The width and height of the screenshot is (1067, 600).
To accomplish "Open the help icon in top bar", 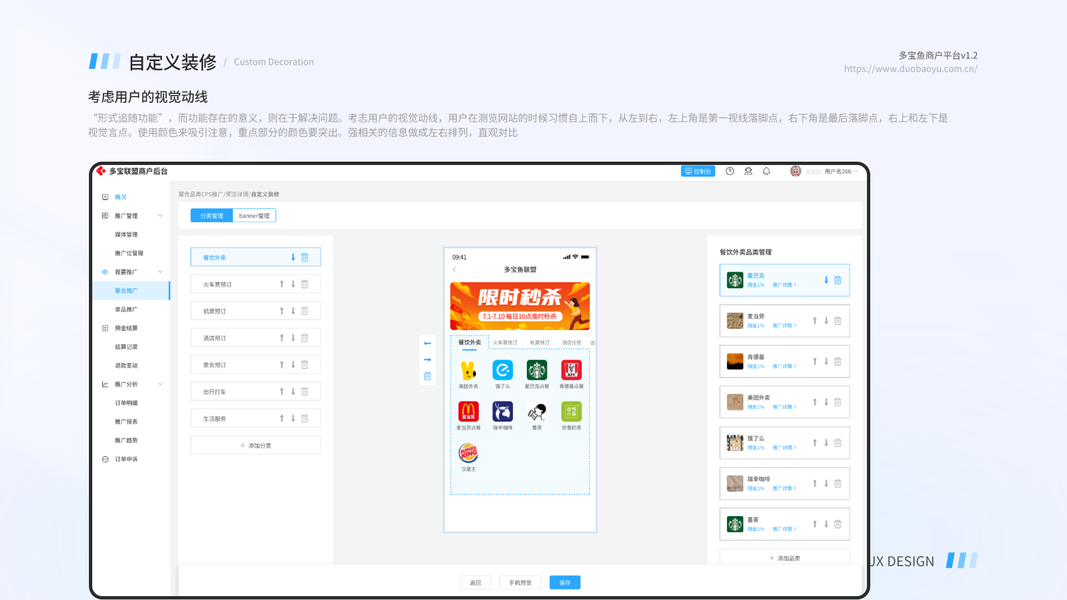I will [729, 171].
